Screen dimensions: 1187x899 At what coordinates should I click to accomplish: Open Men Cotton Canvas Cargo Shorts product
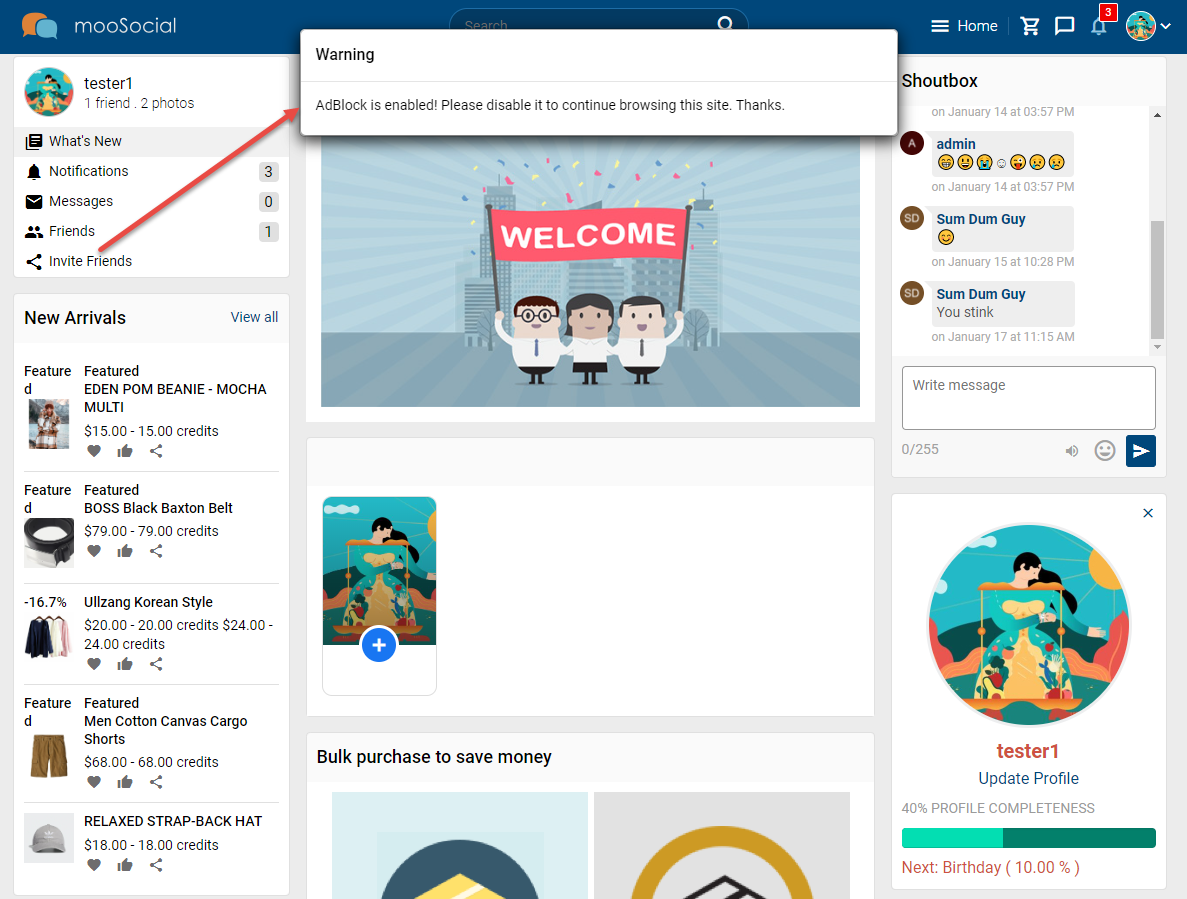pyautogui.click(x=166, y=730)
